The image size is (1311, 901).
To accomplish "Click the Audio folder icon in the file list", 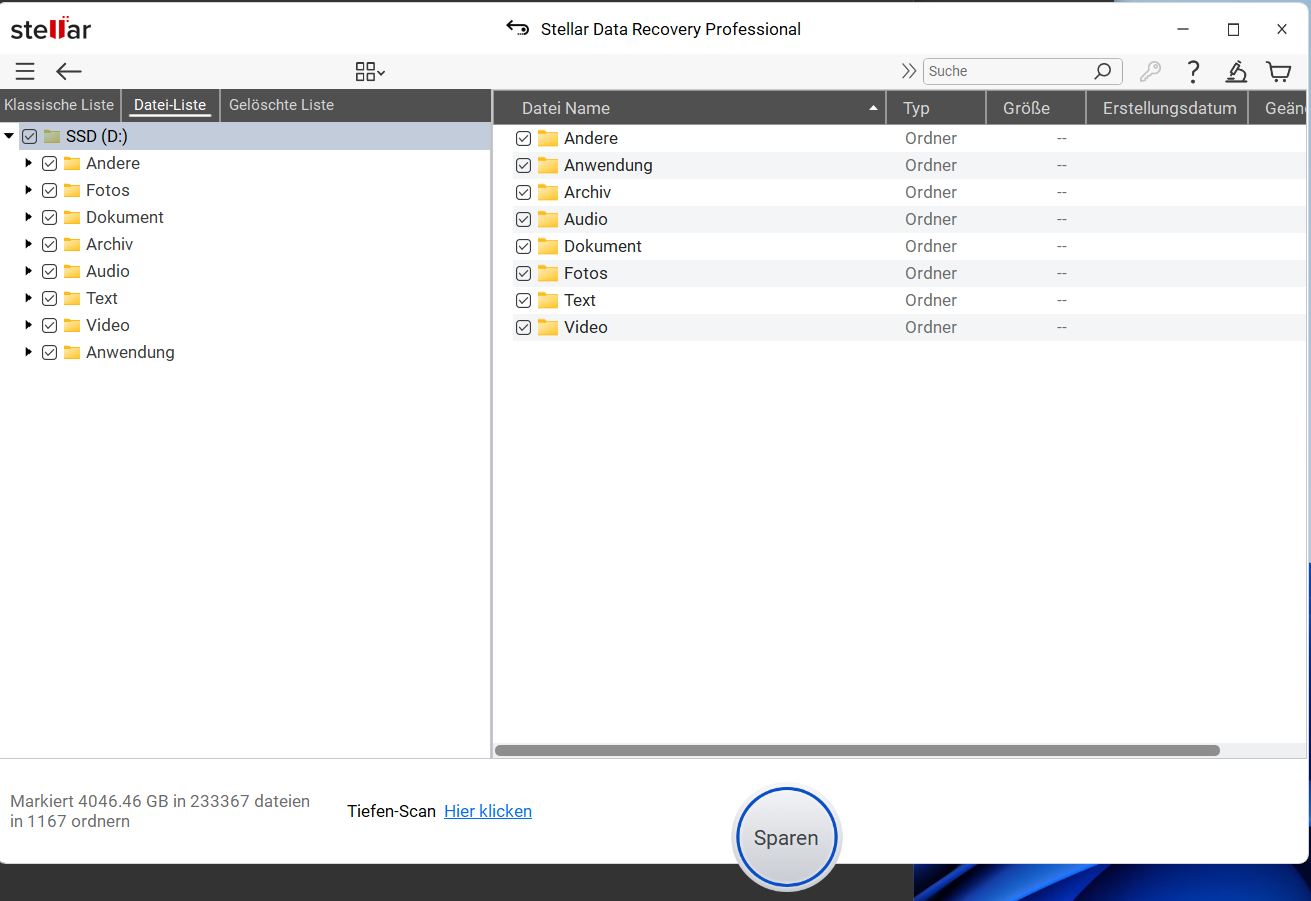I will (548, 219).
